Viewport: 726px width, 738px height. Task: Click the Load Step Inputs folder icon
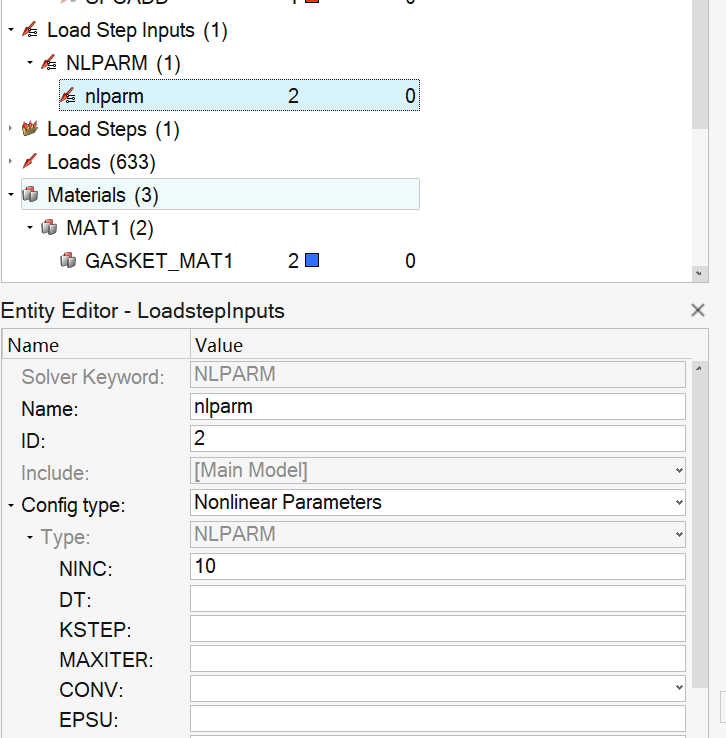click(29, 31)
